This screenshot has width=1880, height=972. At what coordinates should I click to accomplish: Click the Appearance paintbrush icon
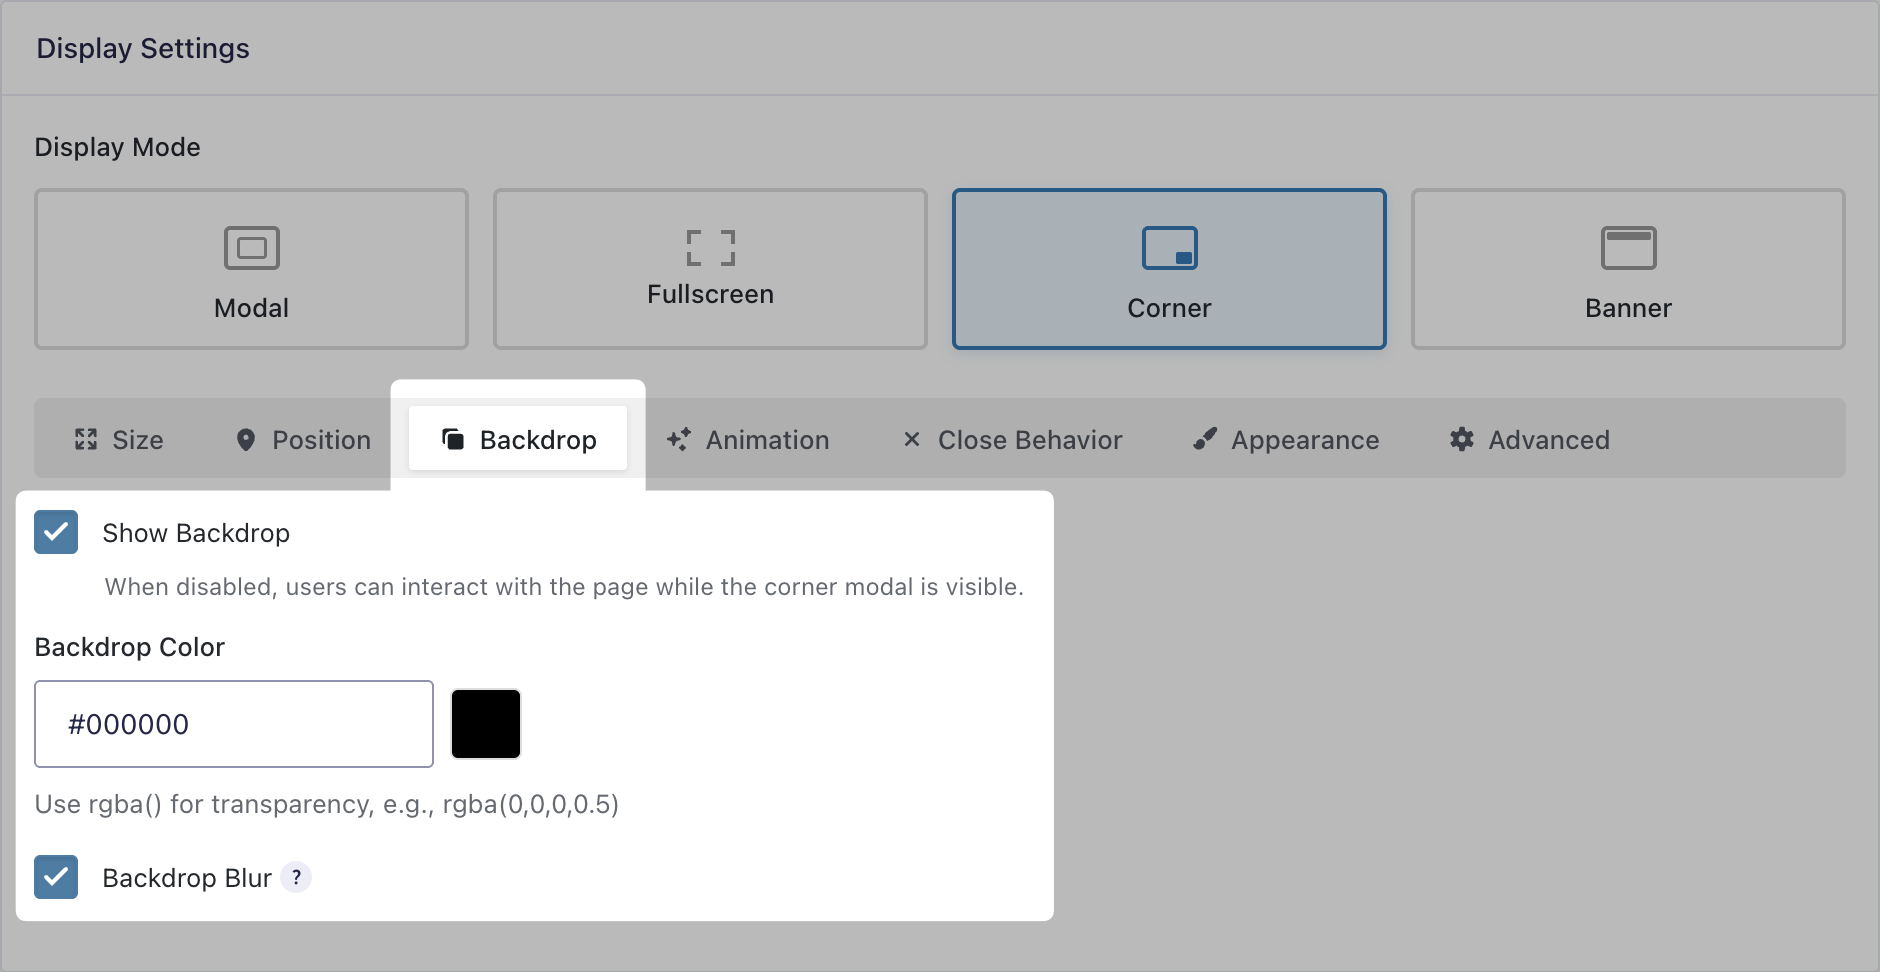point(1205,440)
